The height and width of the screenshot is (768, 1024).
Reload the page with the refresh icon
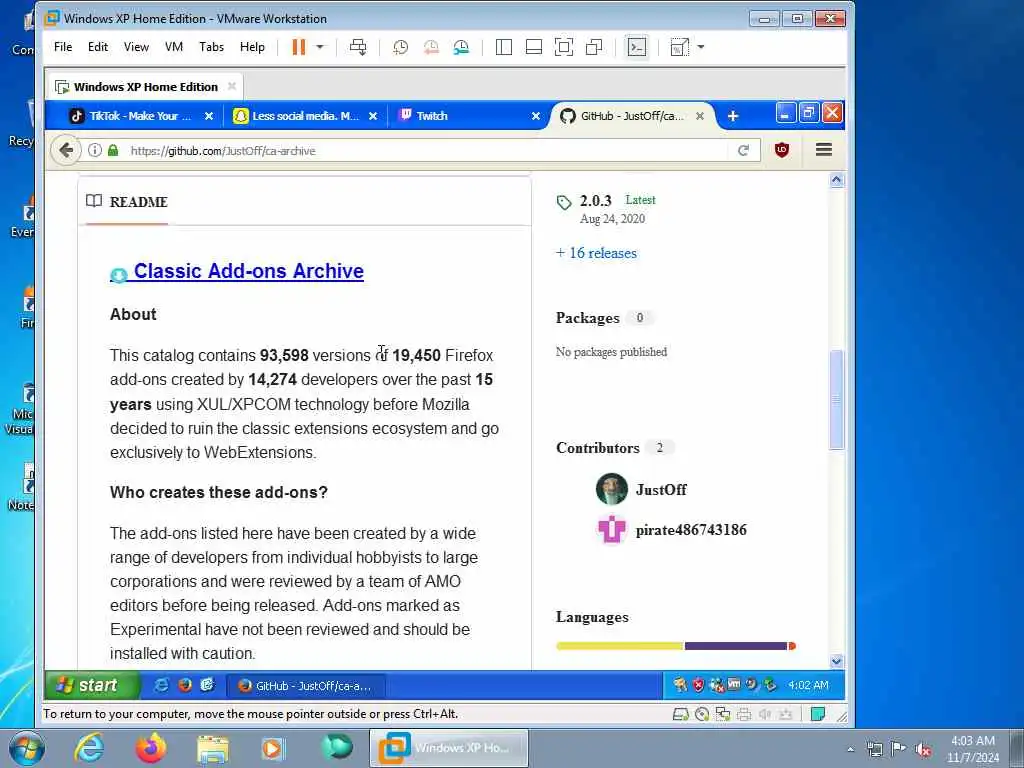click(x=743, y=151)
